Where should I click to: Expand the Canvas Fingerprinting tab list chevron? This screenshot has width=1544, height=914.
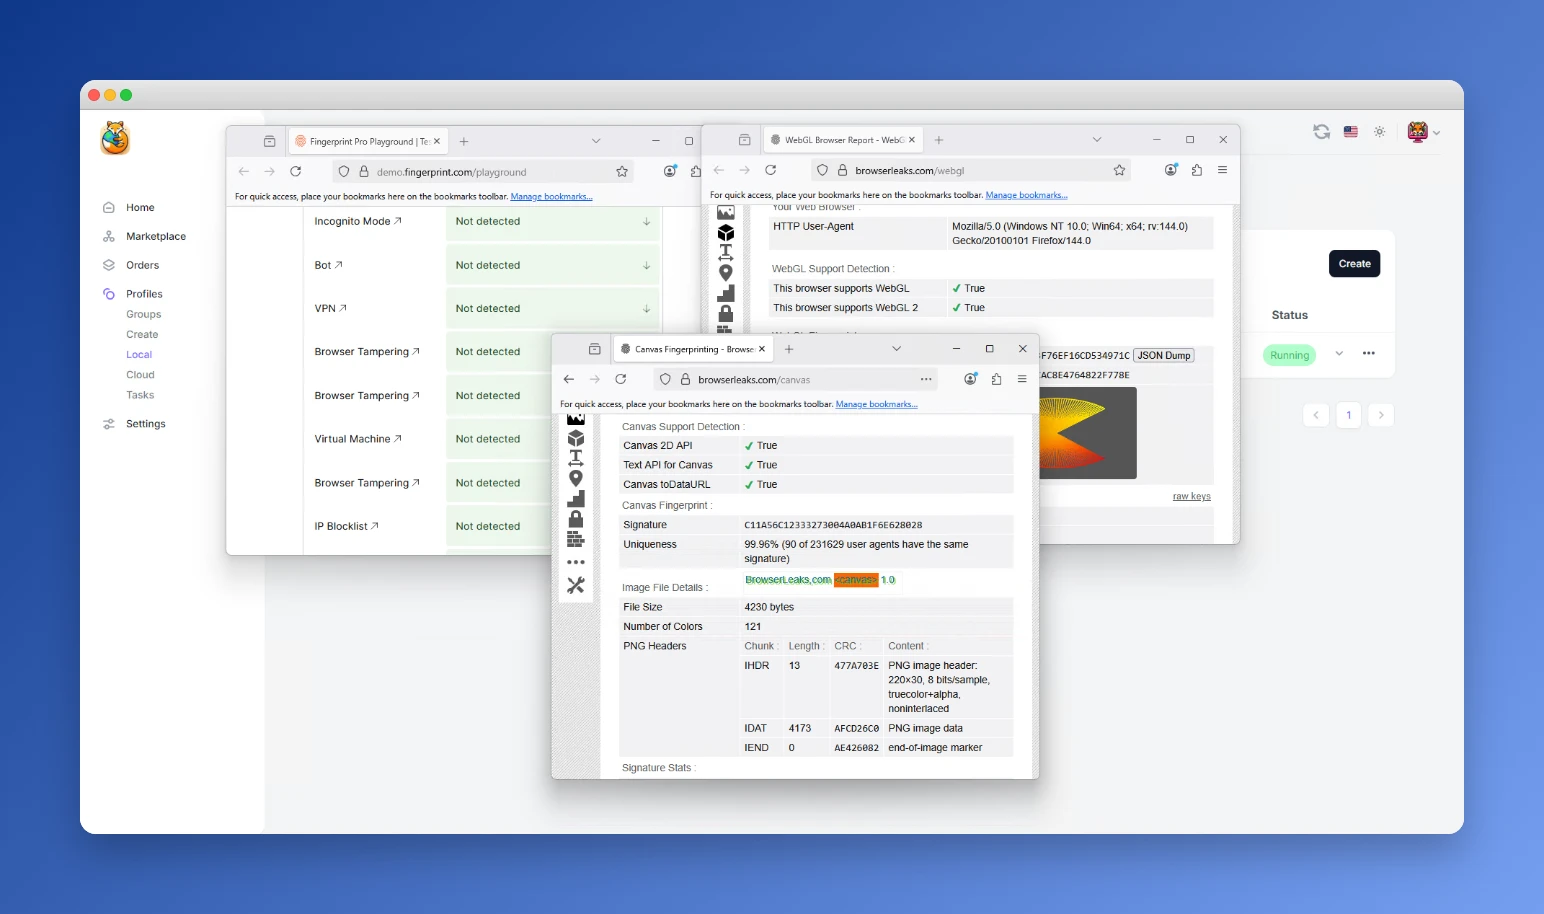tap(897, 348)
